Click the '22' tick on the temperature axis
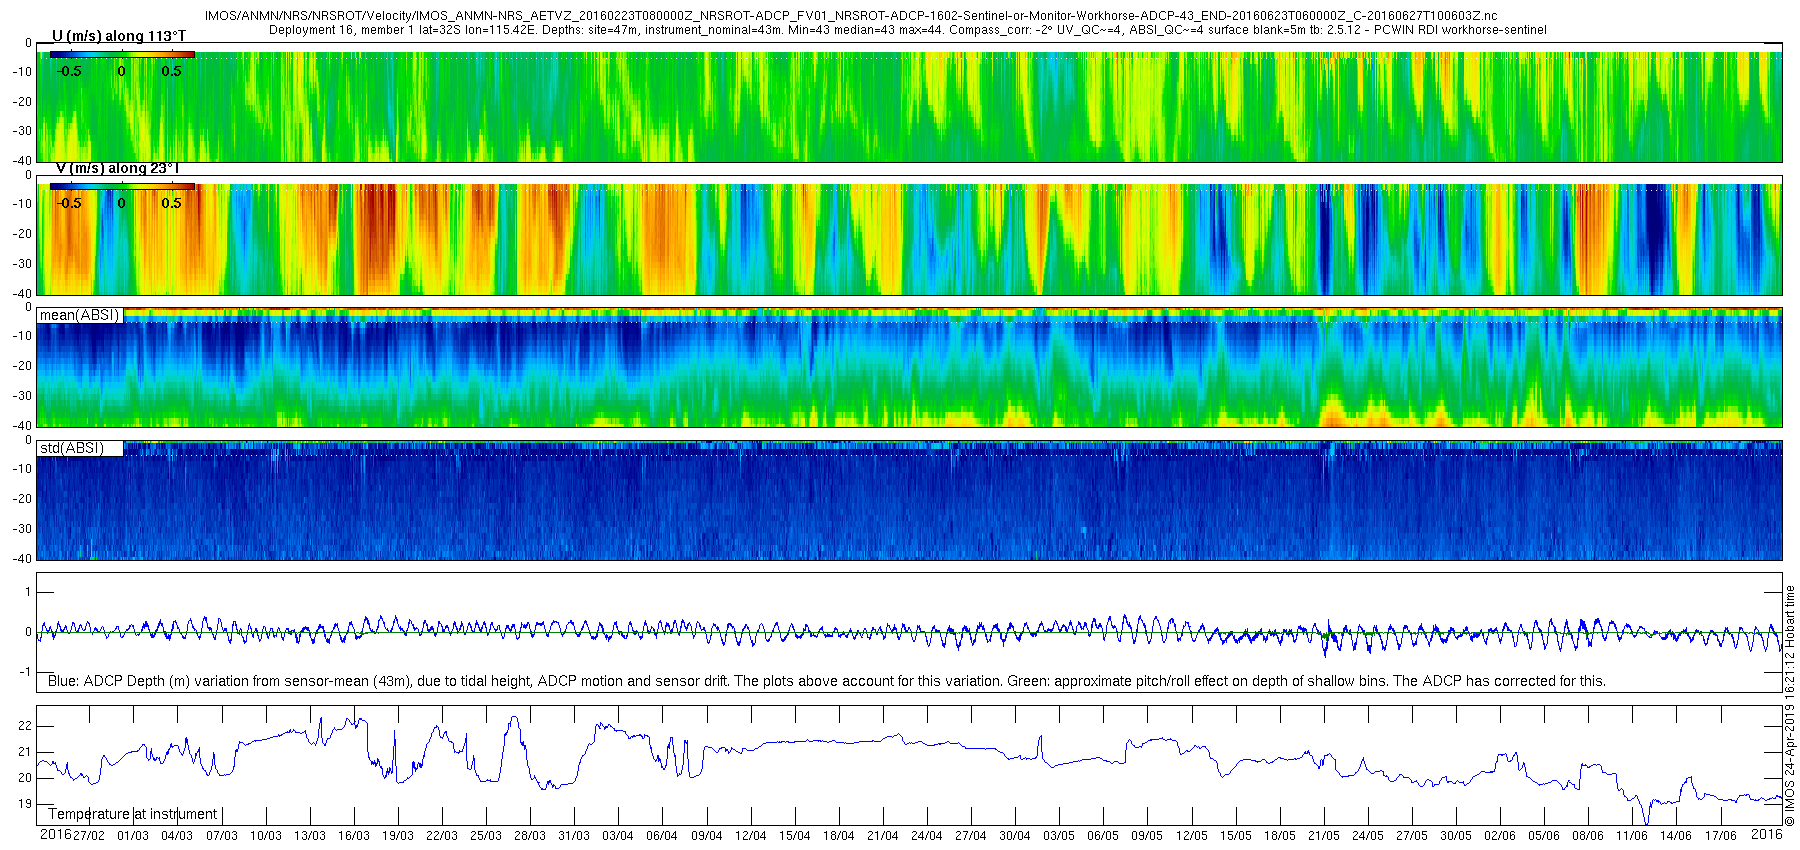Screen dimensions: 1800x850 pyautogui.click(x=25, y=726)
